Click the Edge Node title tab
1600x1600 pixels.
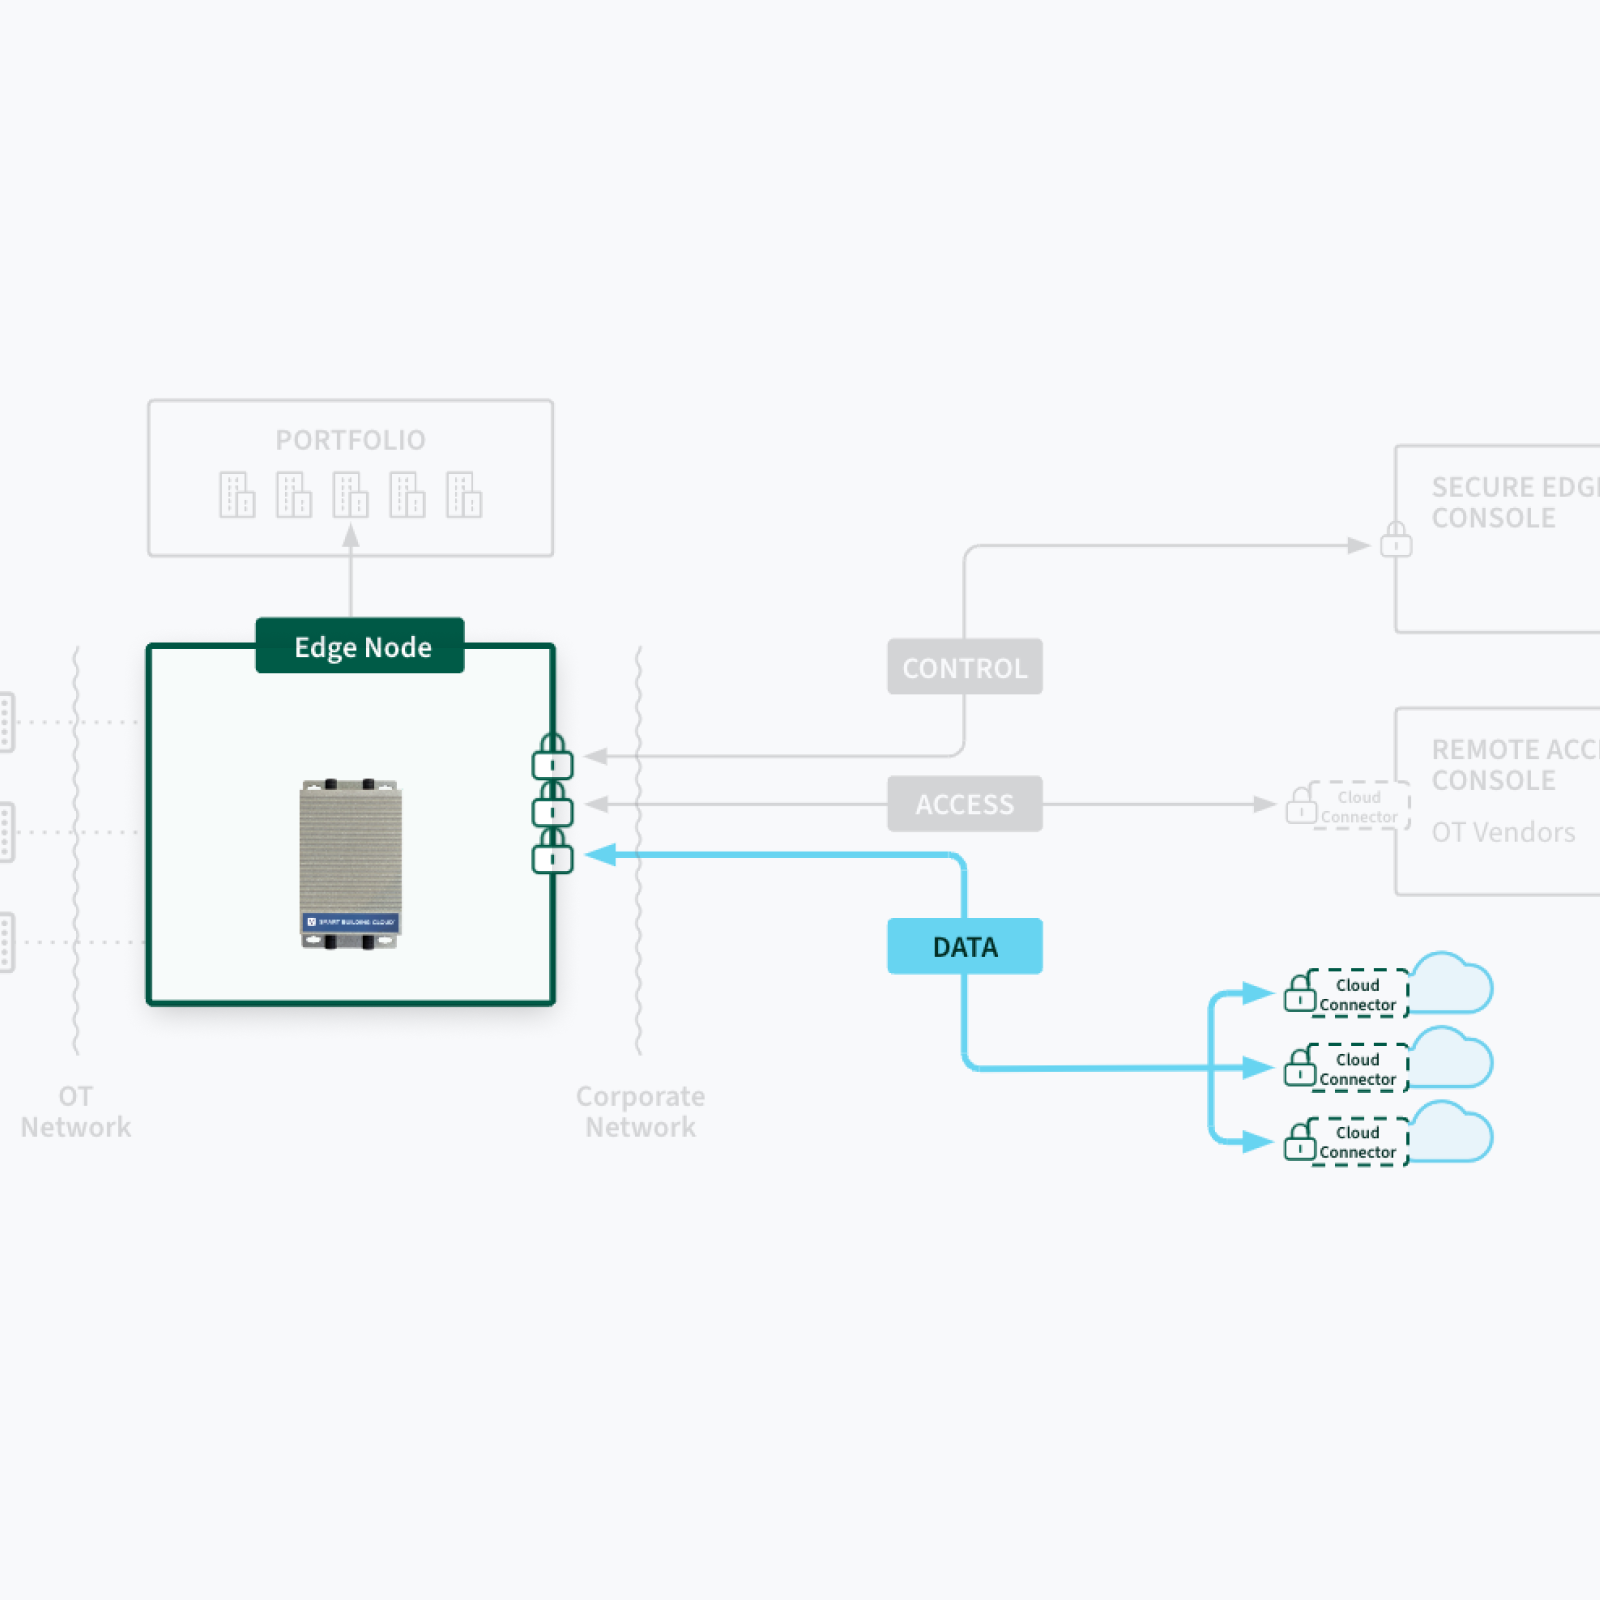tap(360, 646)
